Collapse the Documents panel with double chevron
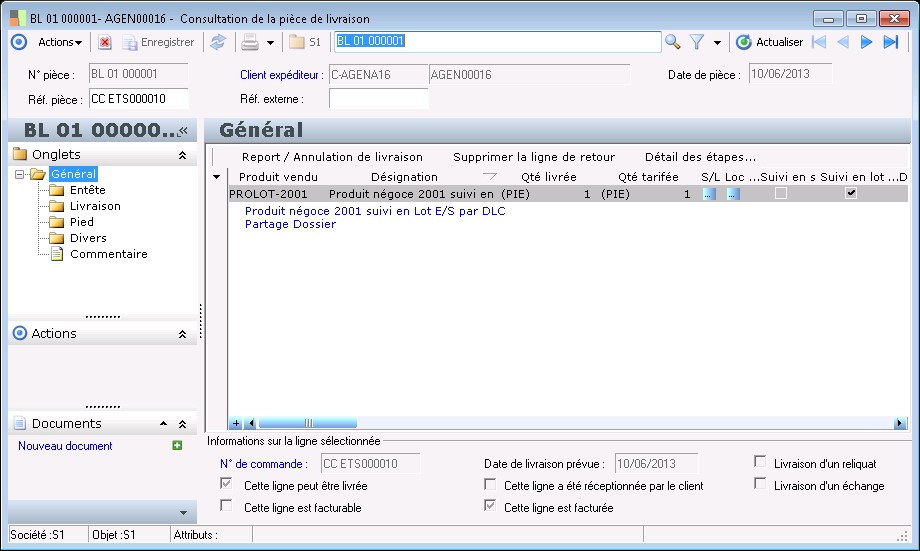Image resolution: width=920 pixels, height=551 pixels. click(182, 424)
